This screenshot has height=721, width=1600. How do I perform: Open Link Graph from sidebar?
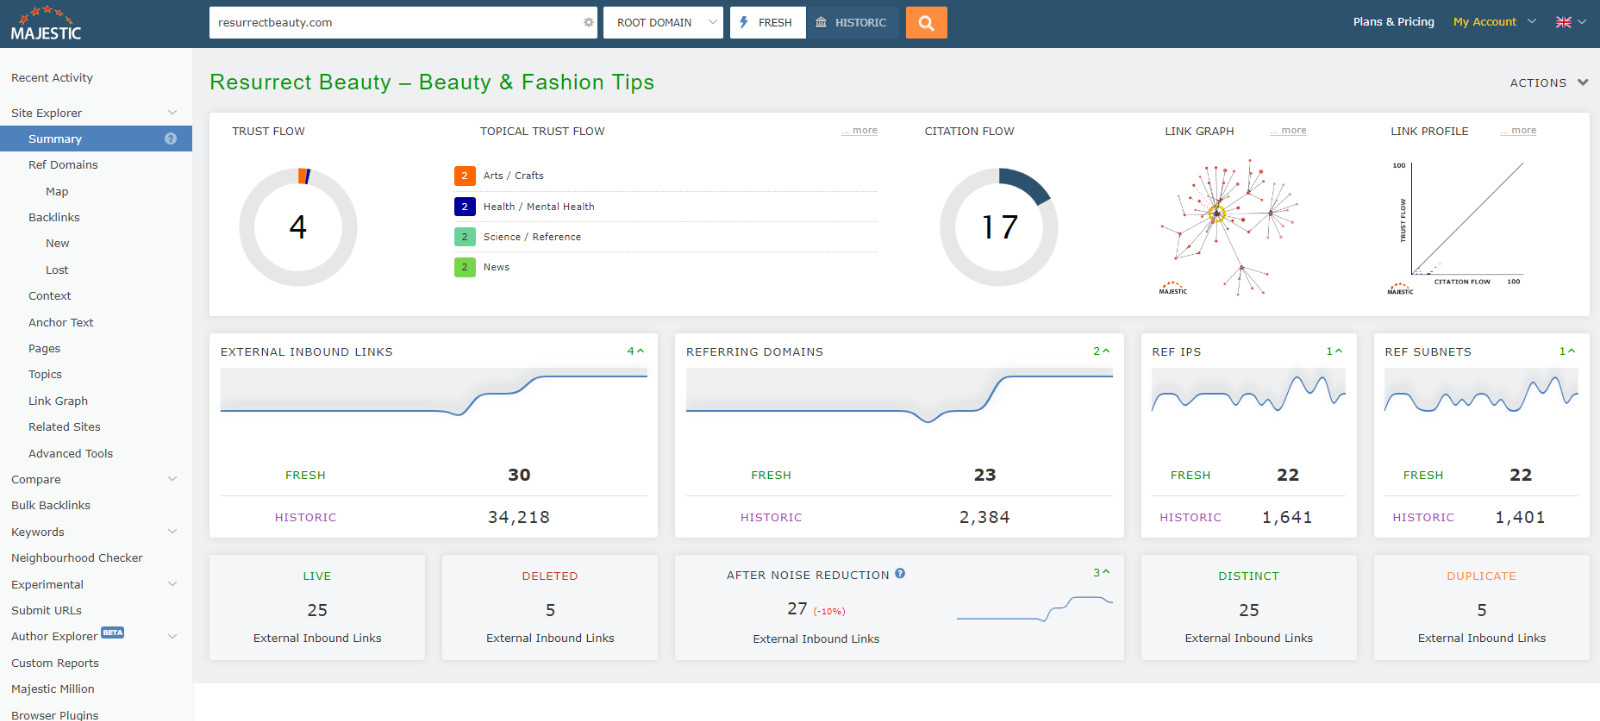(58, 401)
